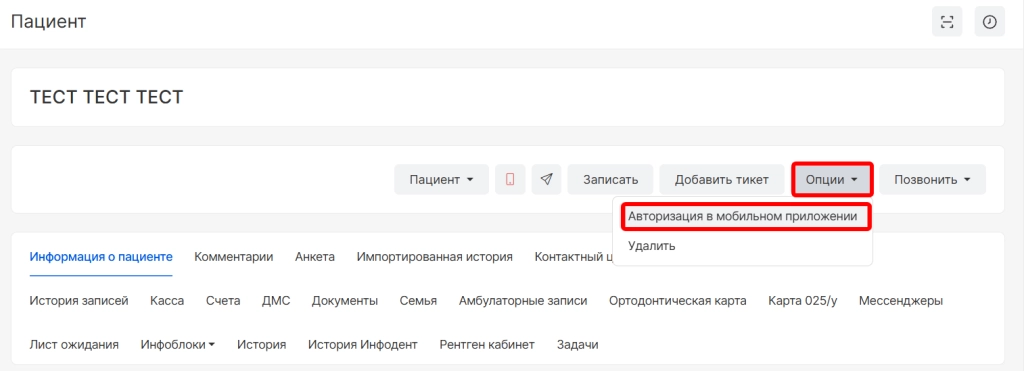1024x371 pixels.
Task: Open the Амбулаторные записи tab
Action: [x=523, y=300]
